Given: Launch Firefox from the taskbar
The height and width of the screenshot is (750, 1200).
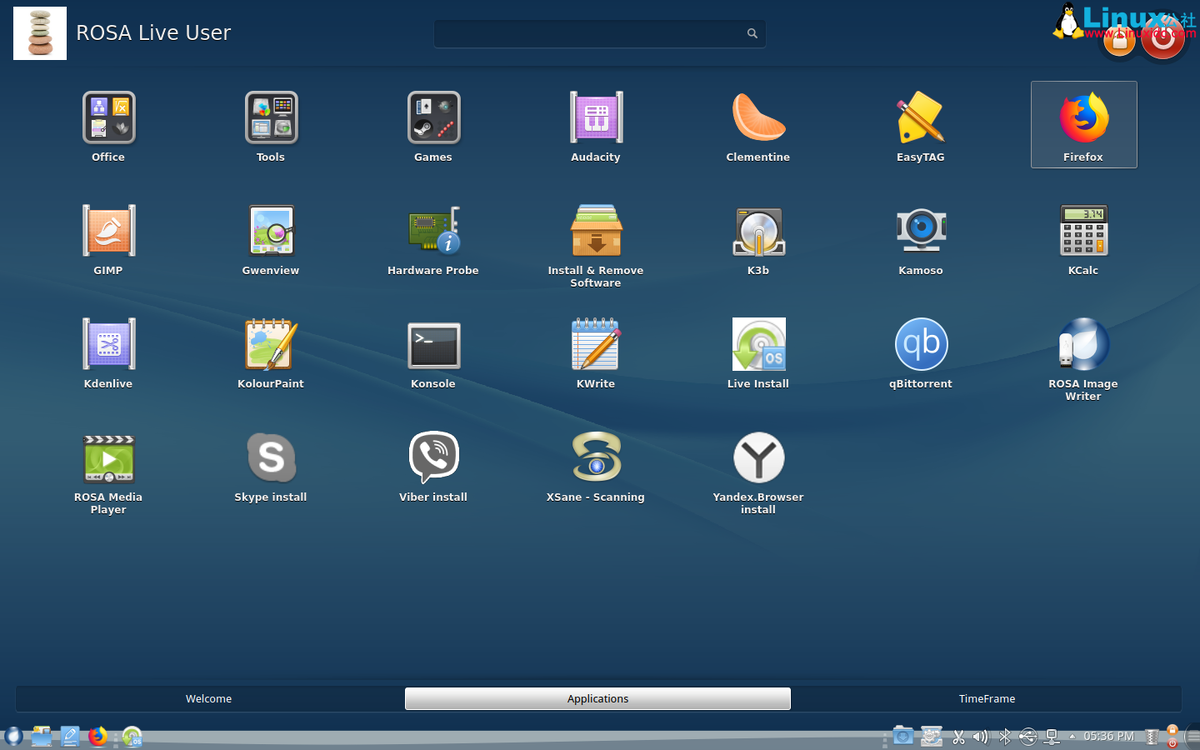Looking at the screenshot, I should tap(98, 737).
